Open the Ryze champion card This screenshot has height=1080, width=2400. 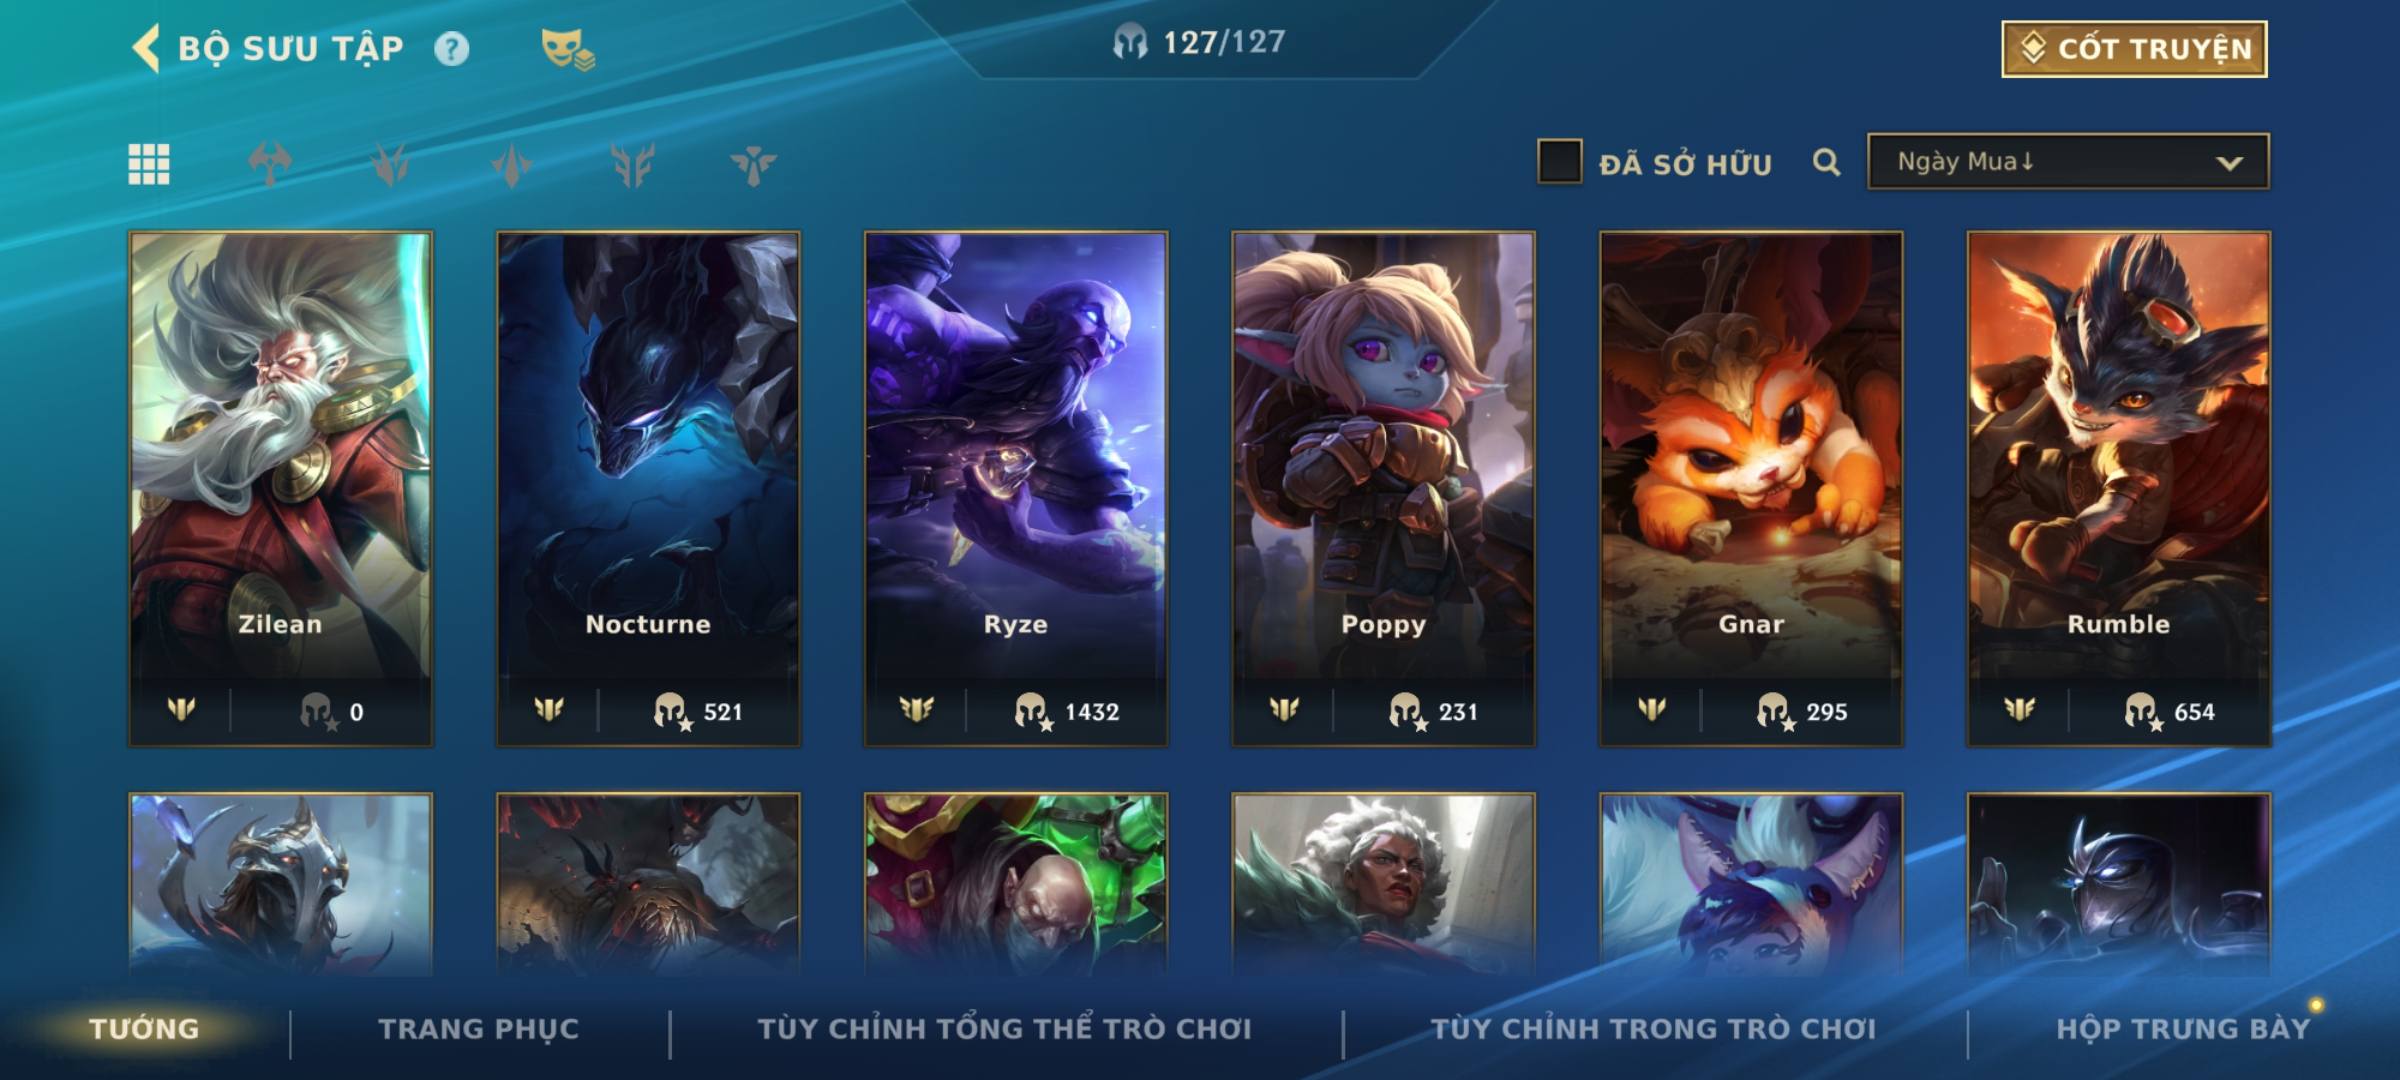coord(1016,489)
